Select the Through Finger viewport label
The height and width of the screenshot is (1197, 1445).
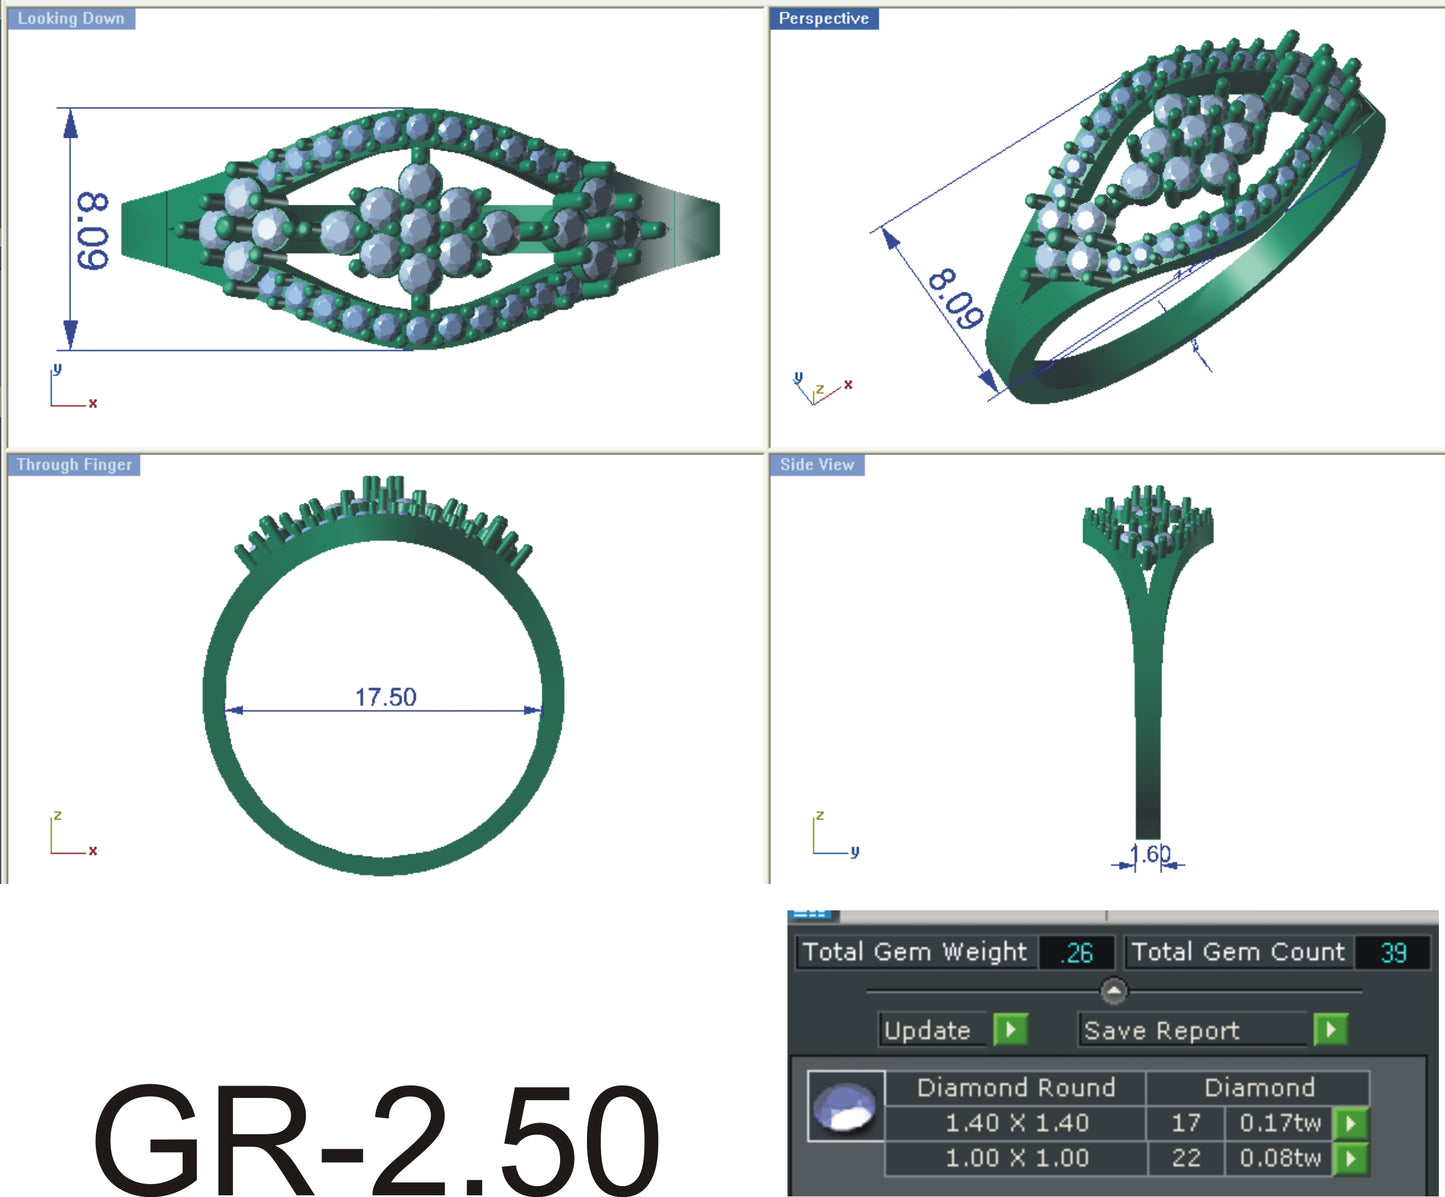74,464
